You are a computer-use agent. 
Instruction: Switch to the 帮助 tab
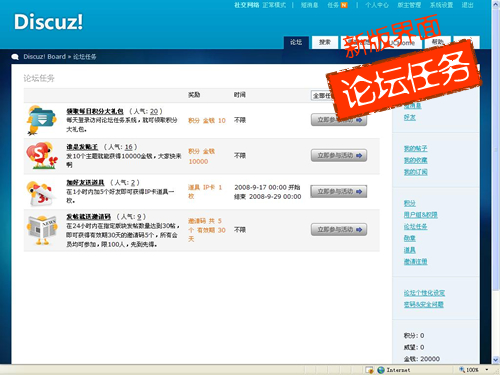pyautogui.click(x=438, y=42)
